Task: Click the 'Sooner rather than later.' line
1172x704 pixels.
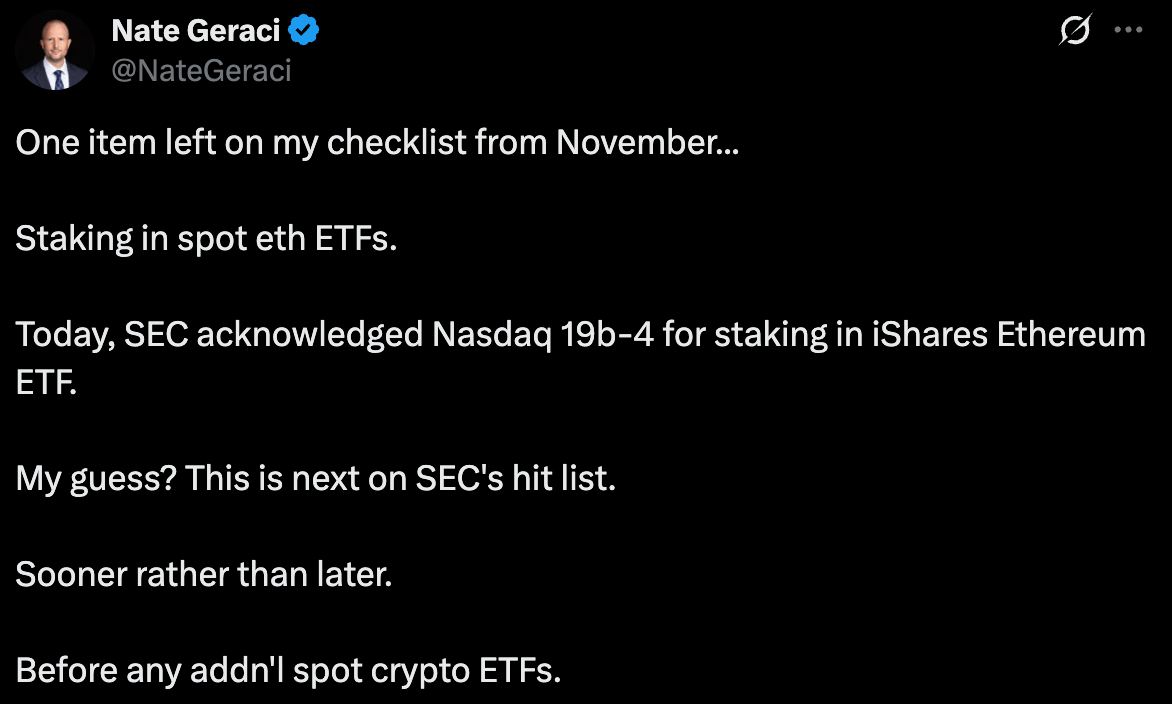Action: (x=203, y=574)
